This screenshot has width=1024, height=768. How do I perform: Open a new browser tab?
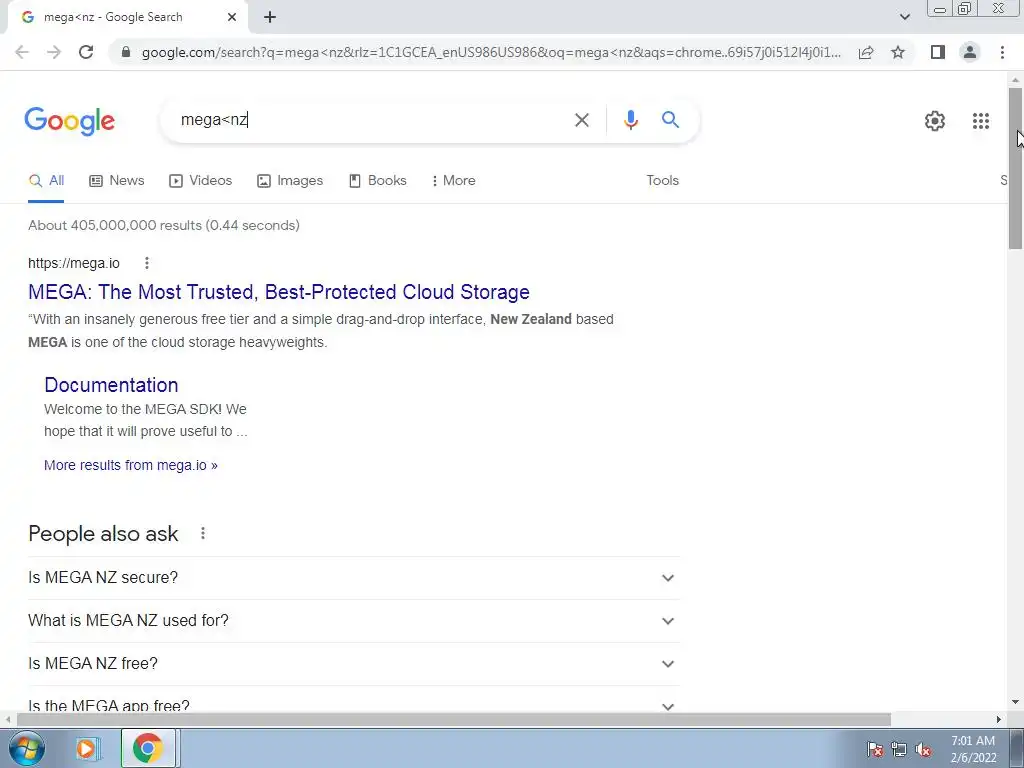coord(270,18)
